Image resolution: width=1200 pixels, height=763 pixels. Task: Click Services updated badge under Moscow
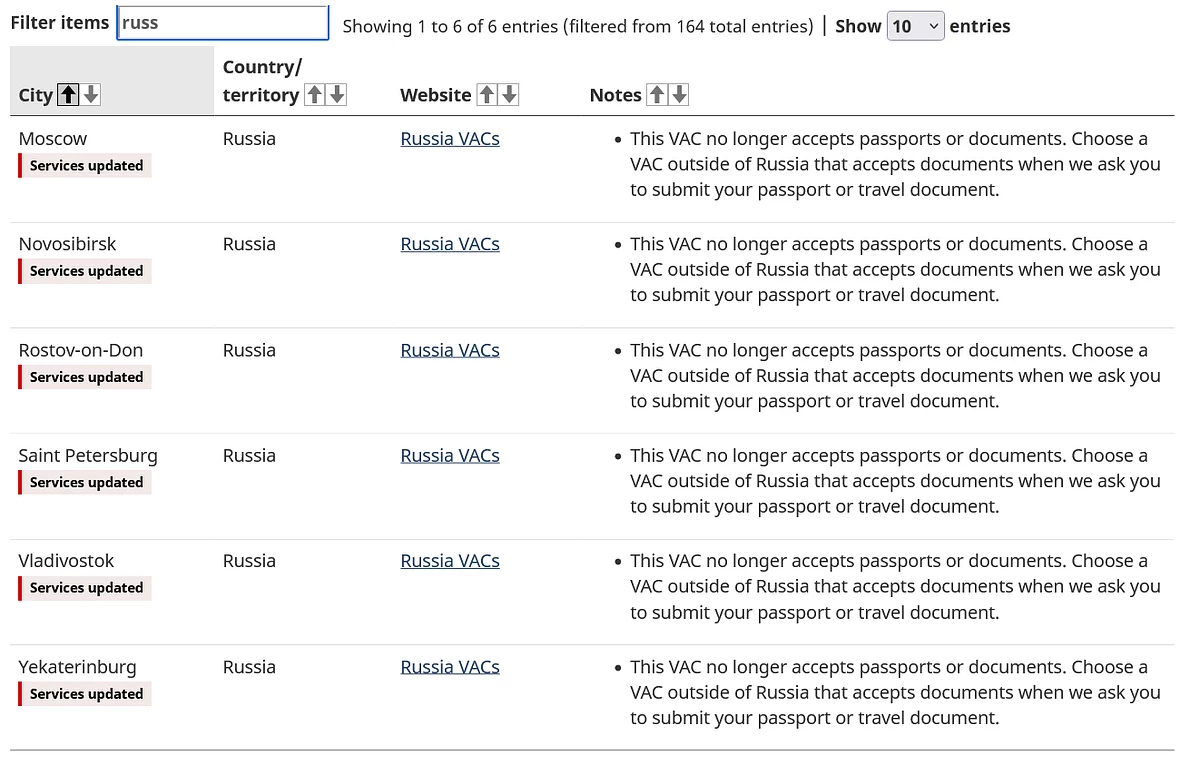click(86, 166)
